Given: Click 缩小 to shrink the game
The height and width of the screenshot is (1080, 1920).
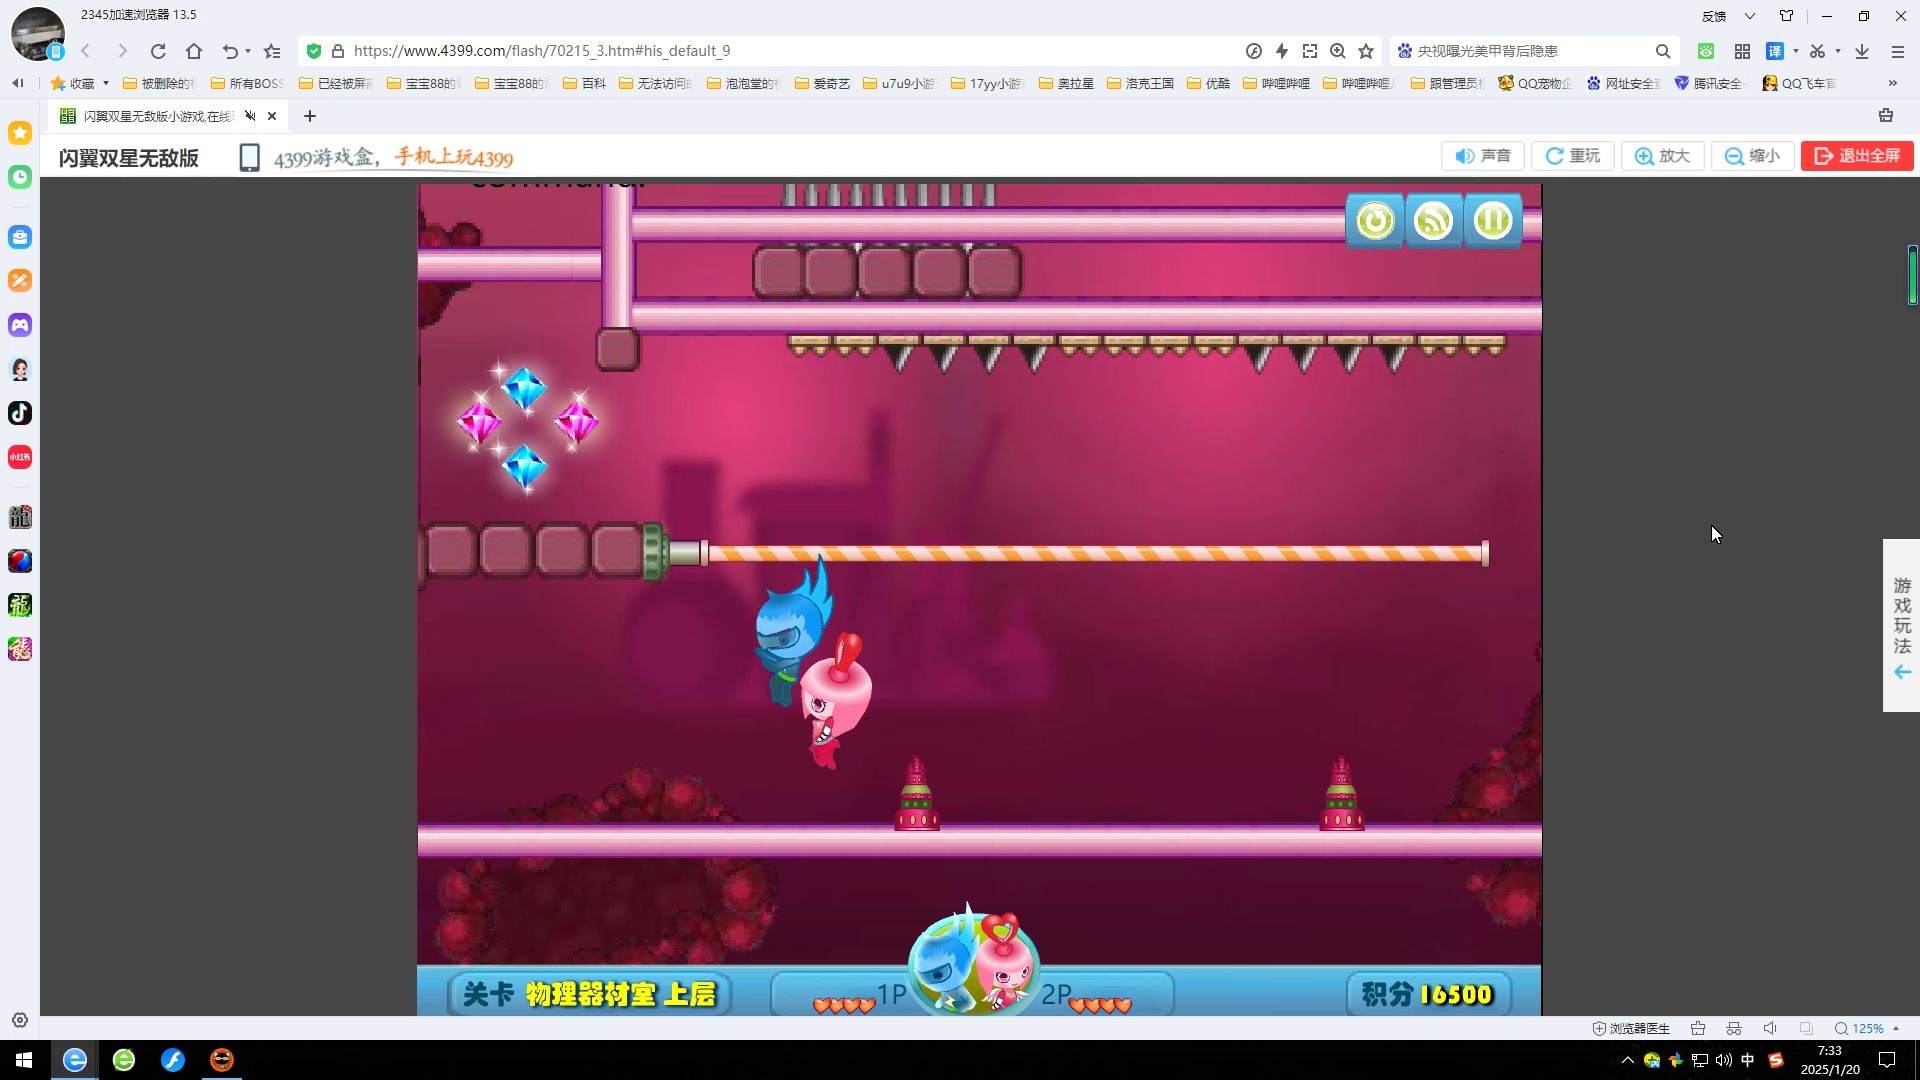Looking at the screenshot, I should click(1752, 156).
